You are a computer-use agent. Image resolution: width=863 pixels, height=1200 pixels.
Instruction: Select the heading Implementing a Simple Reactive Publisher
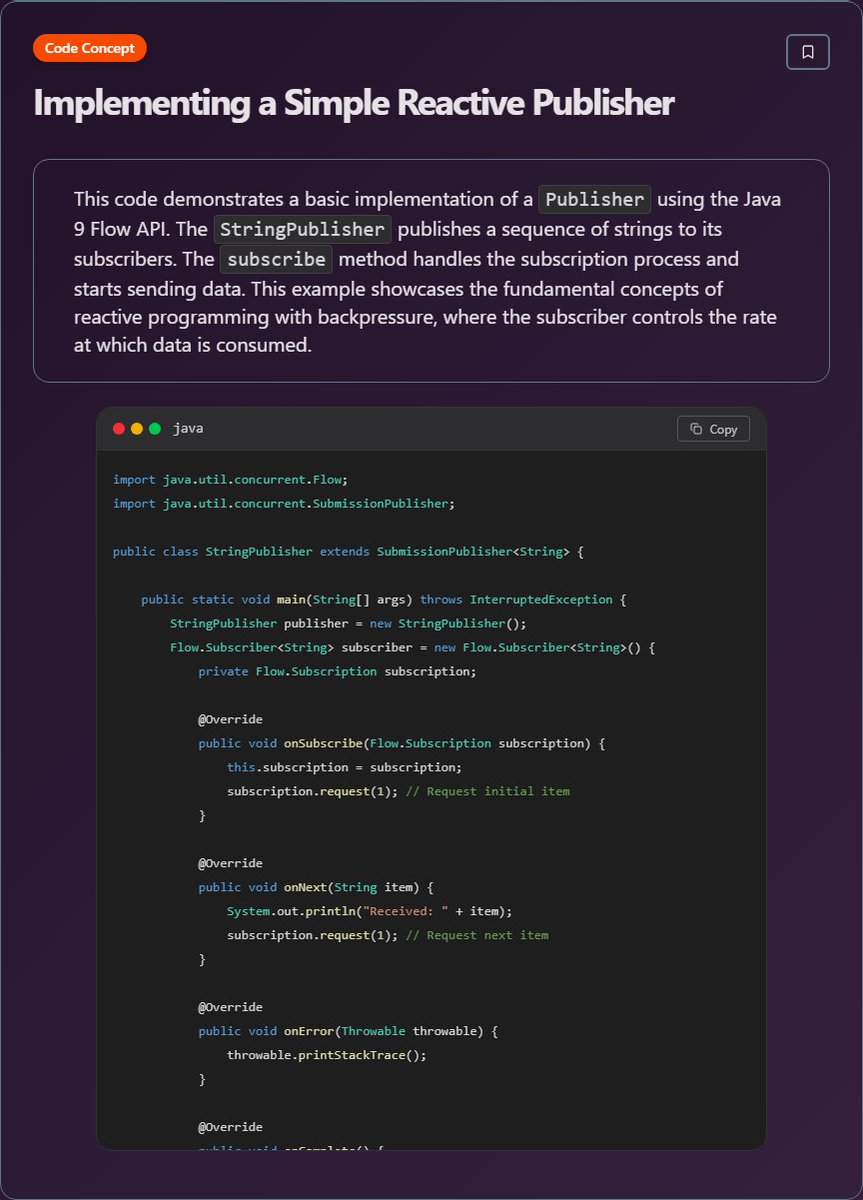tap(354, 103)
